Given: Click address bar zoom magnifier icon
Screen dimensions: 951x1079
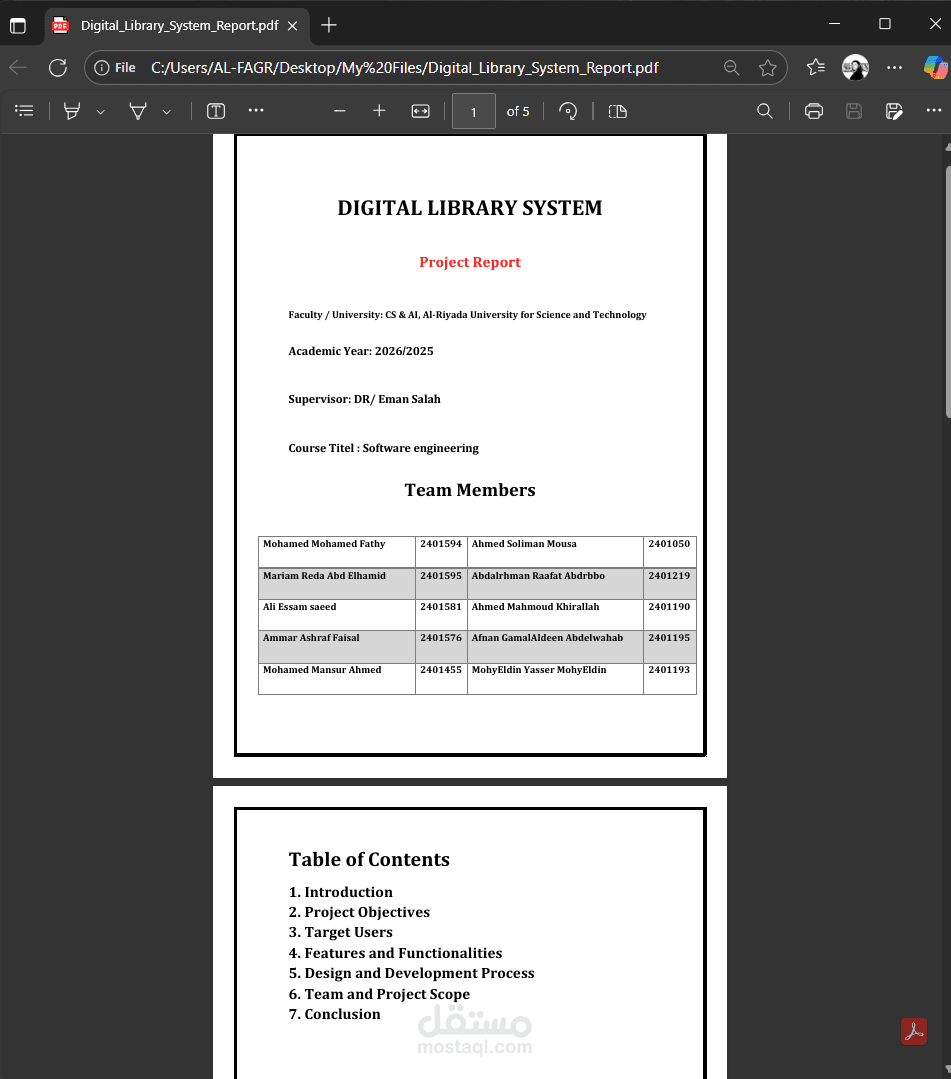Looking at the screenshot, I should tap(731, 67).
